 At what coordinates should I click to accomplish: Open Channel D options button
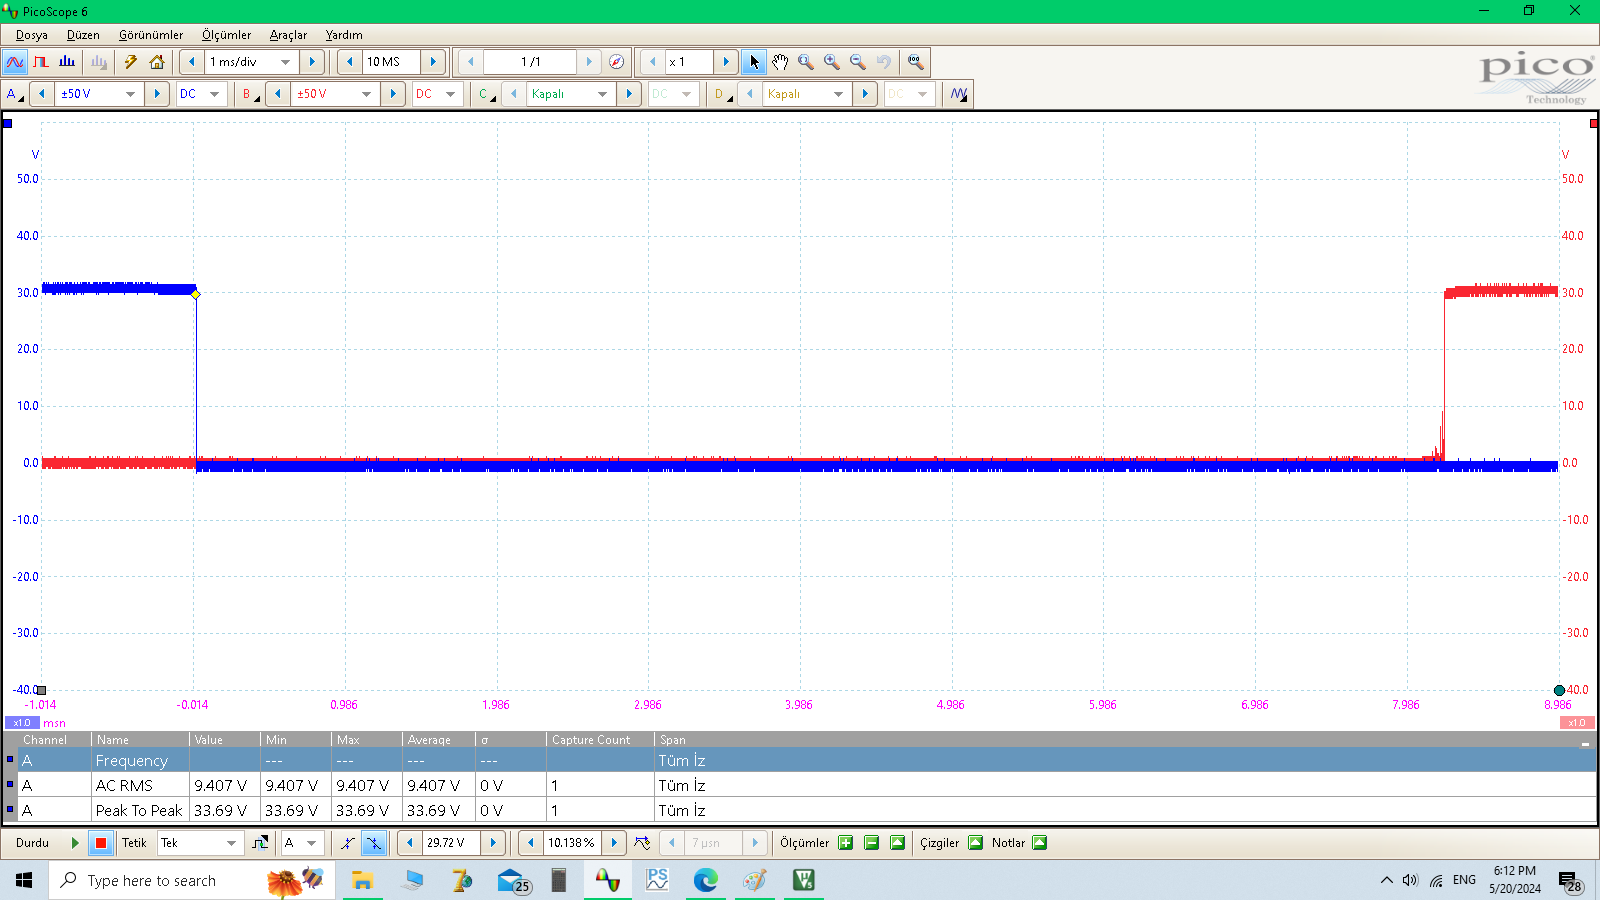[x=722, y=94]
